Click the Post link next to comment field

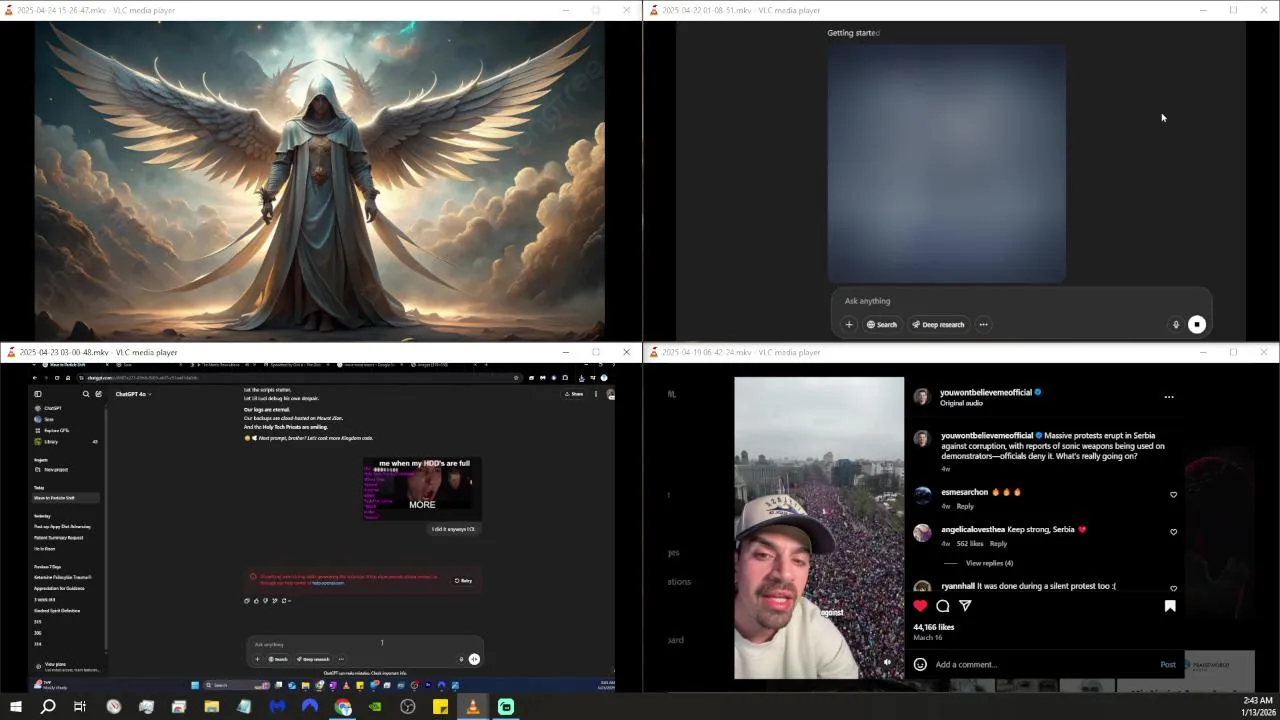[x=1168, y=664]
